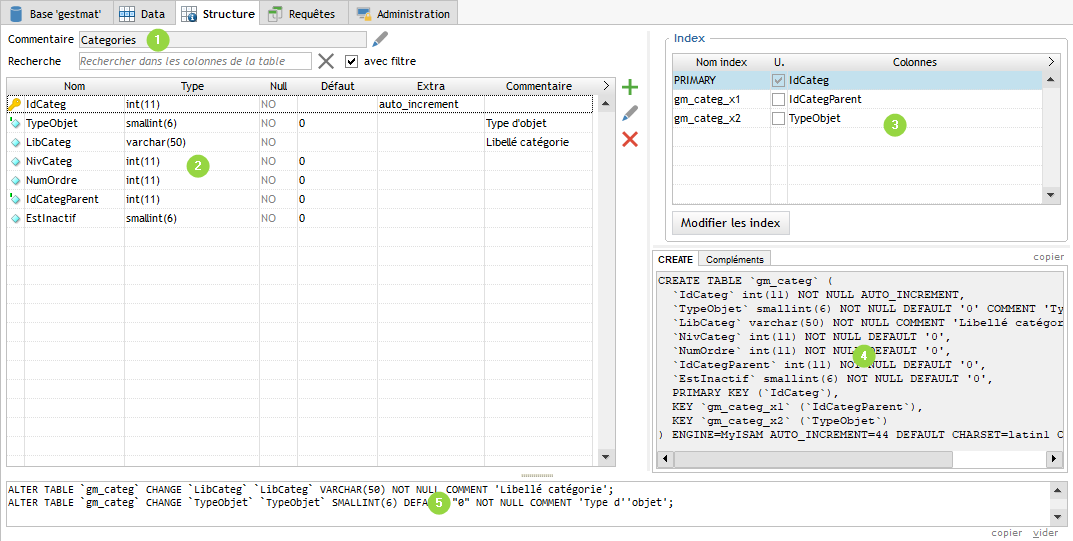Click the diamond icon of TypeObjet row
The height and width of the screenshot is (541, 1073).
tap(15, 123)
